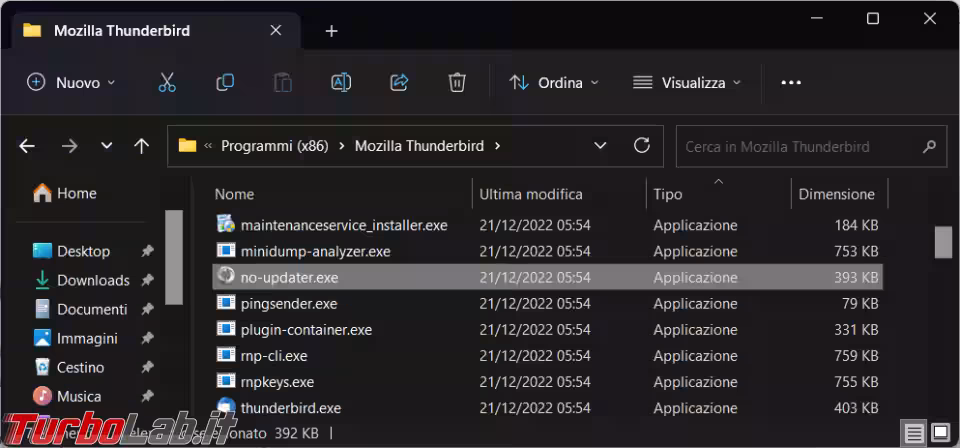Click the Share icon in toolbar
Image resolution: width=960 pixels, height=448 pixels.
[x=399, y=82]
